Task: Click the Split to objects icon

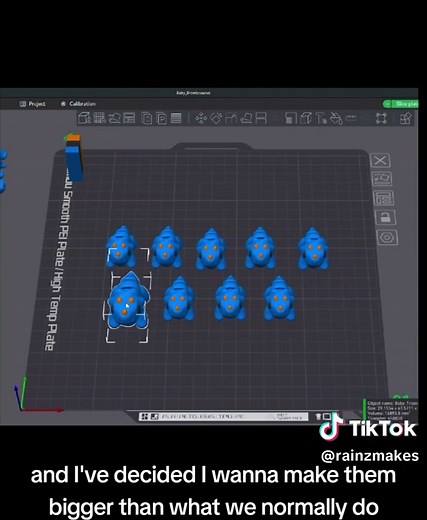Action: point(147,118)
